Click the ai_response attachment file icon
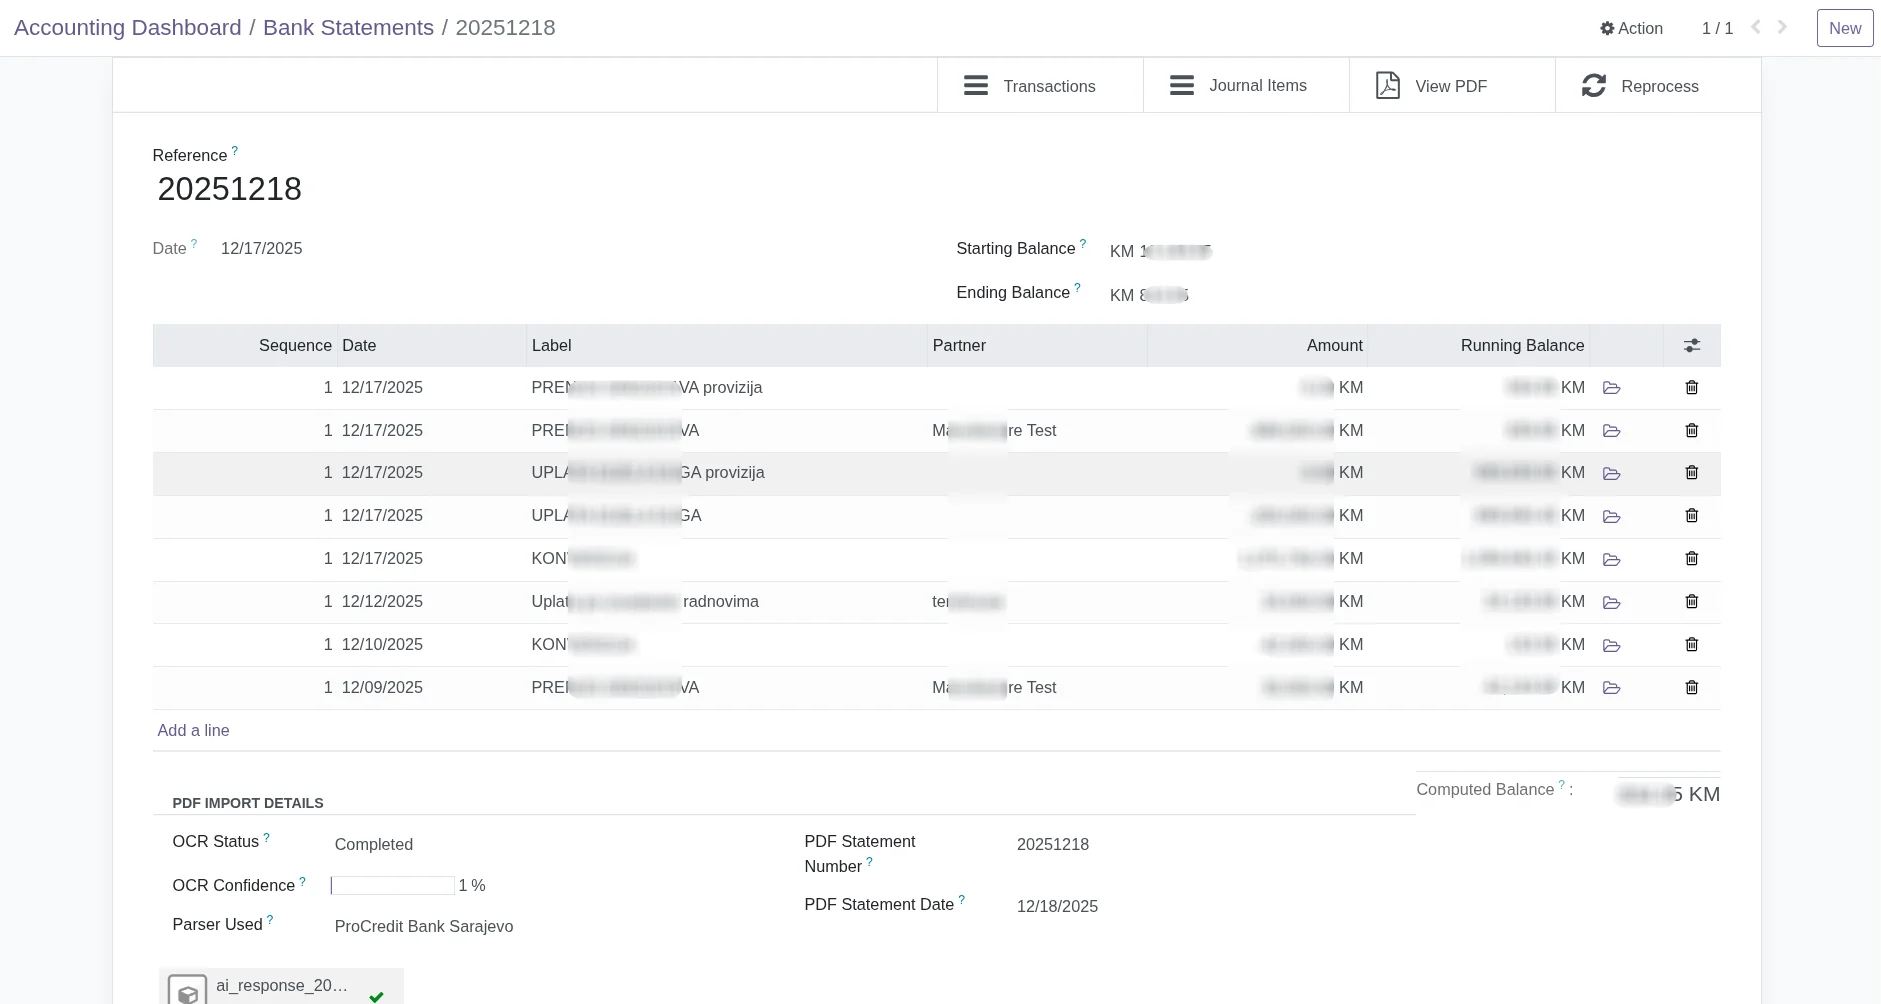The height and width of the screenshot is (1004, 1881). pyautogui.click(x=187, y=990)
